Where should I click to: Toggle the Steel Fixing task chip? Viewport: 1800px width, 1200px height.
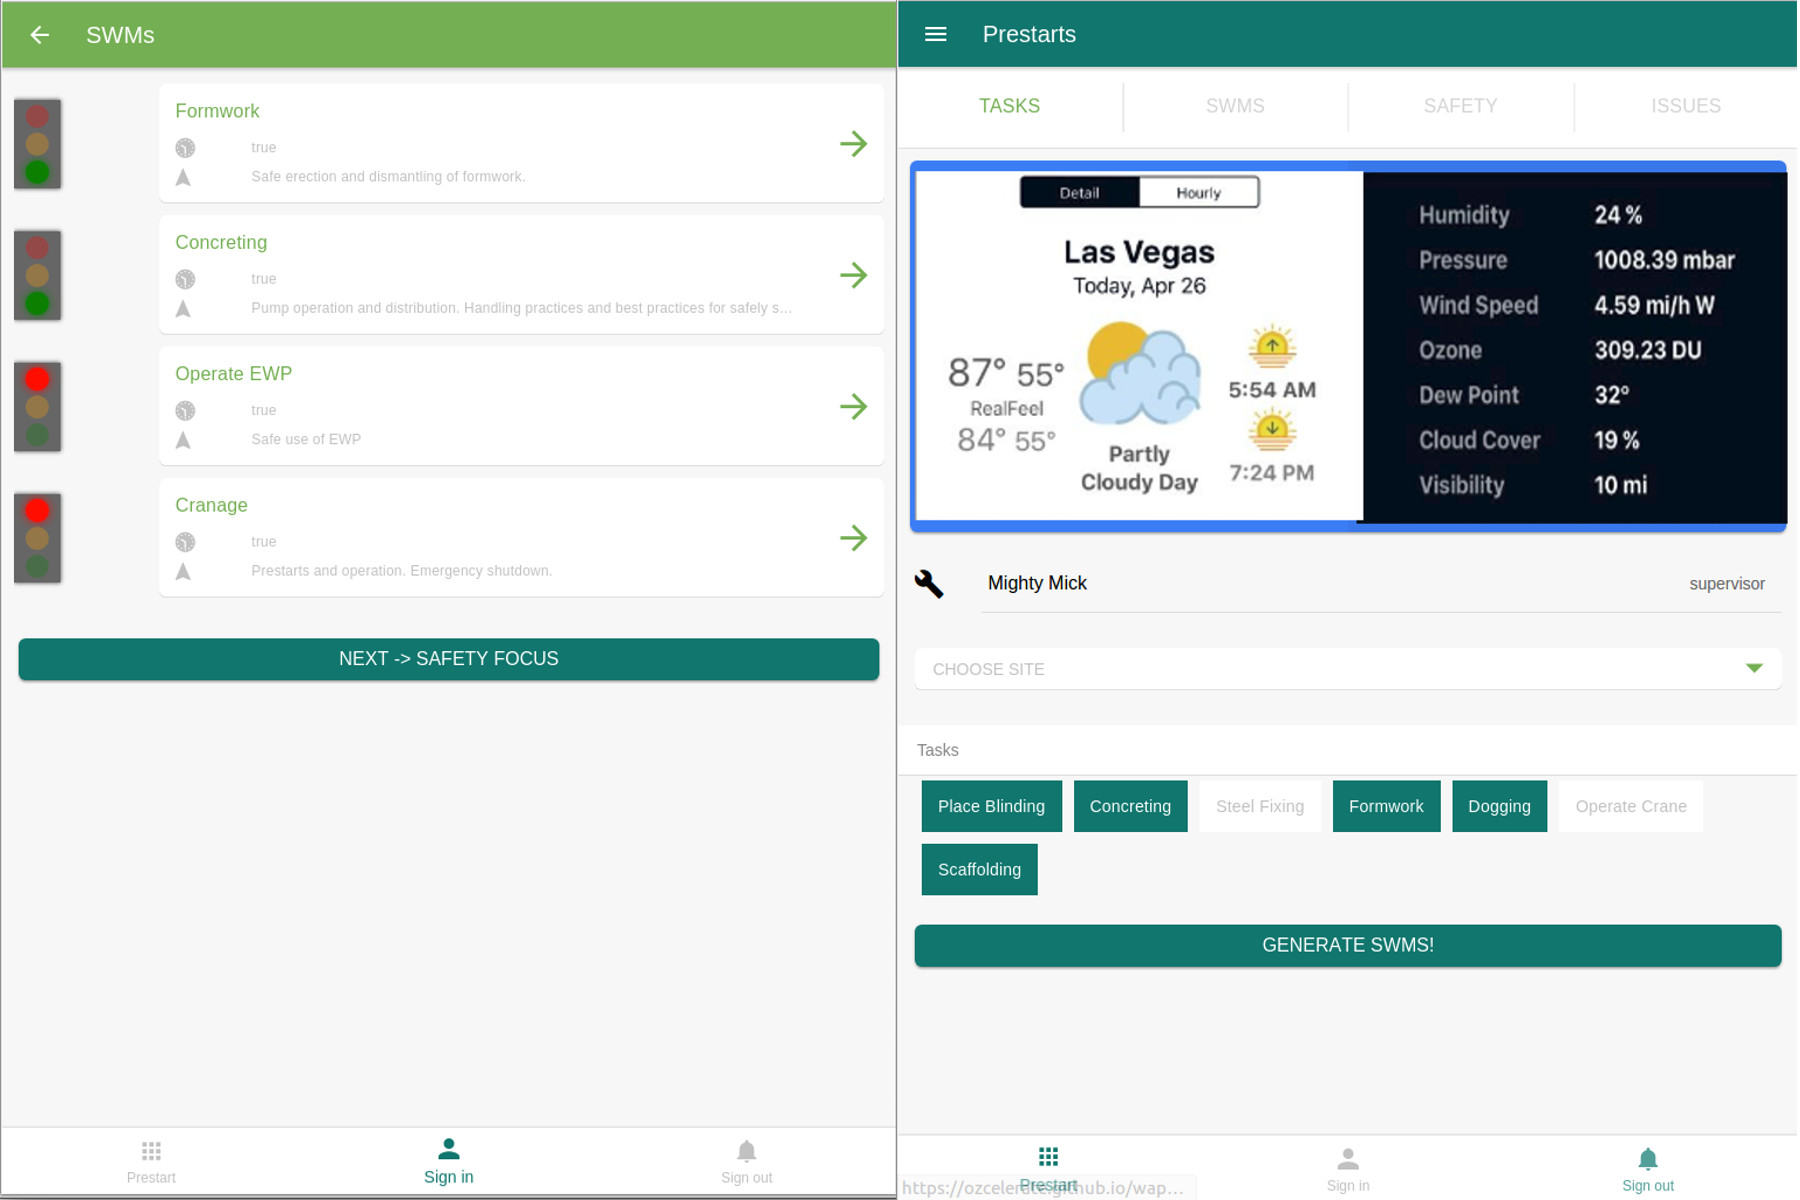[x=1259, y=806]
